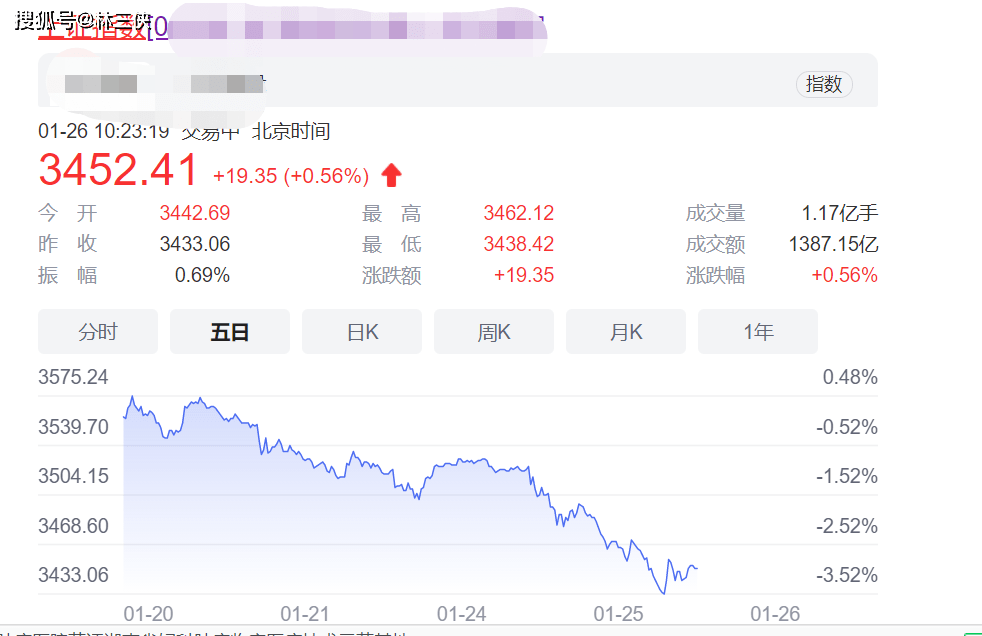Click the 最高 value 3462.12
The height and width of the screenshot is (636, 982).
[518, 213]
